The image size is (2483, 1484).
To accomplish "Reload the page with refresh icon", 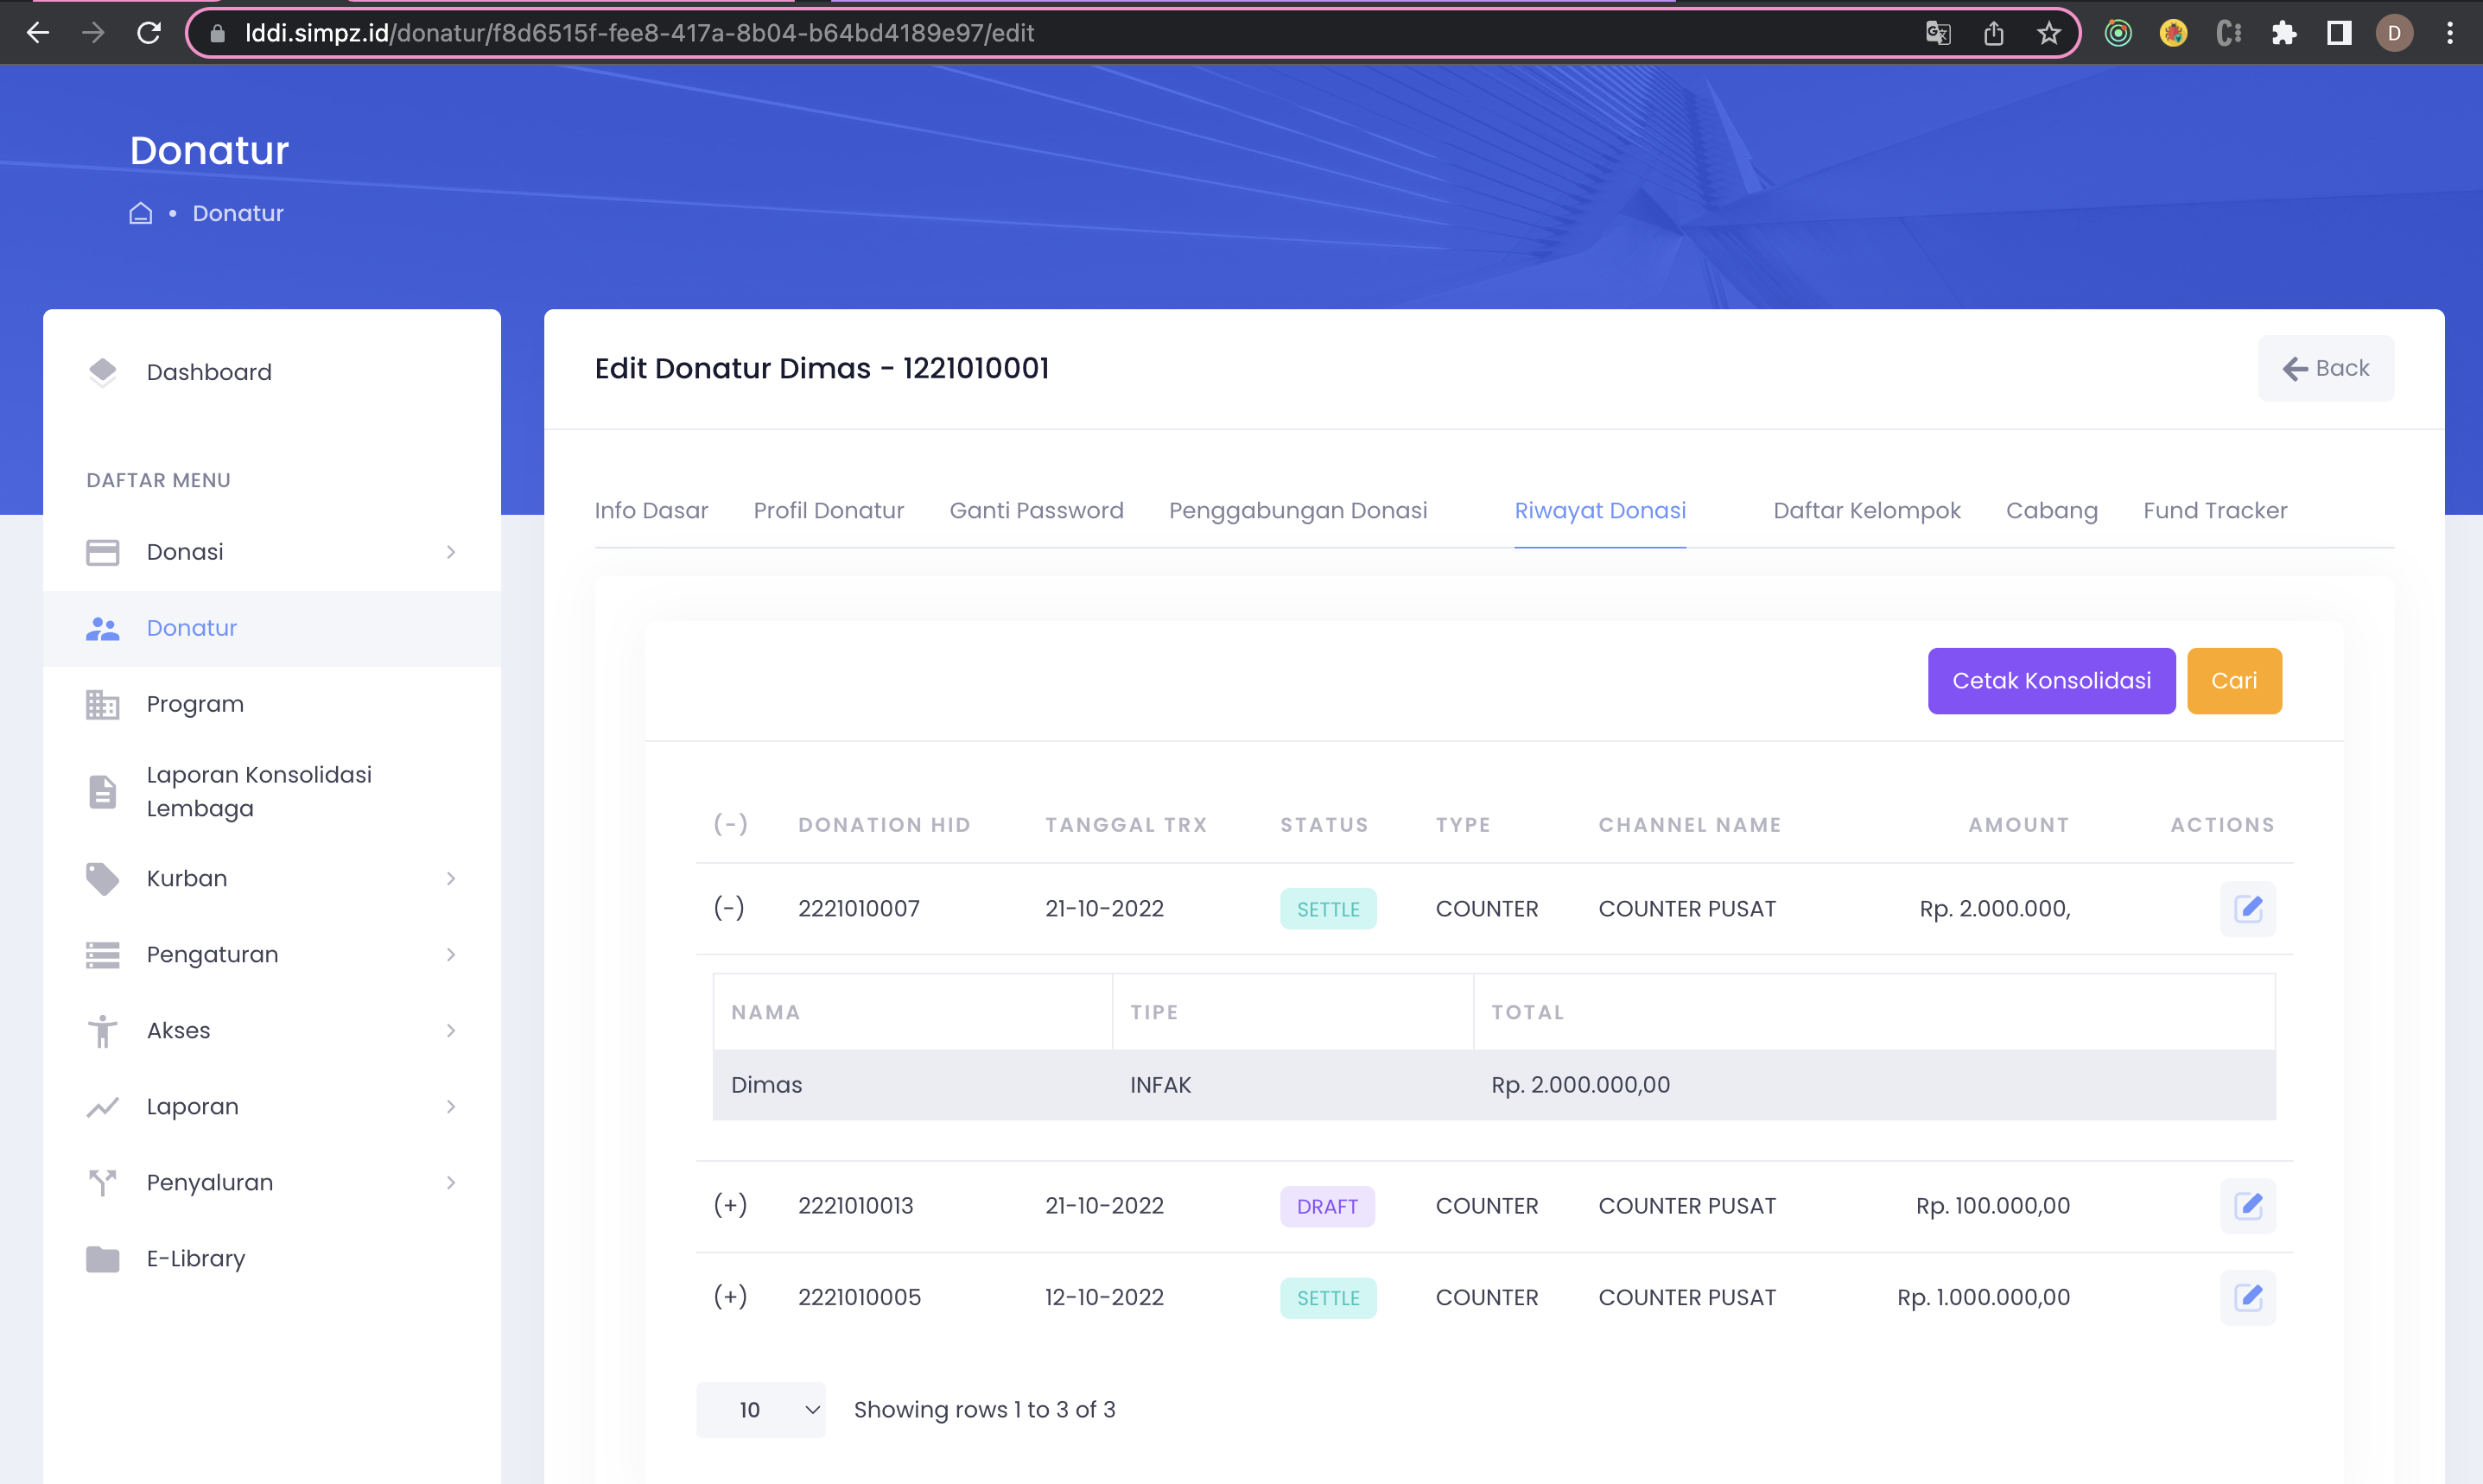I will (x=149, y=33).
